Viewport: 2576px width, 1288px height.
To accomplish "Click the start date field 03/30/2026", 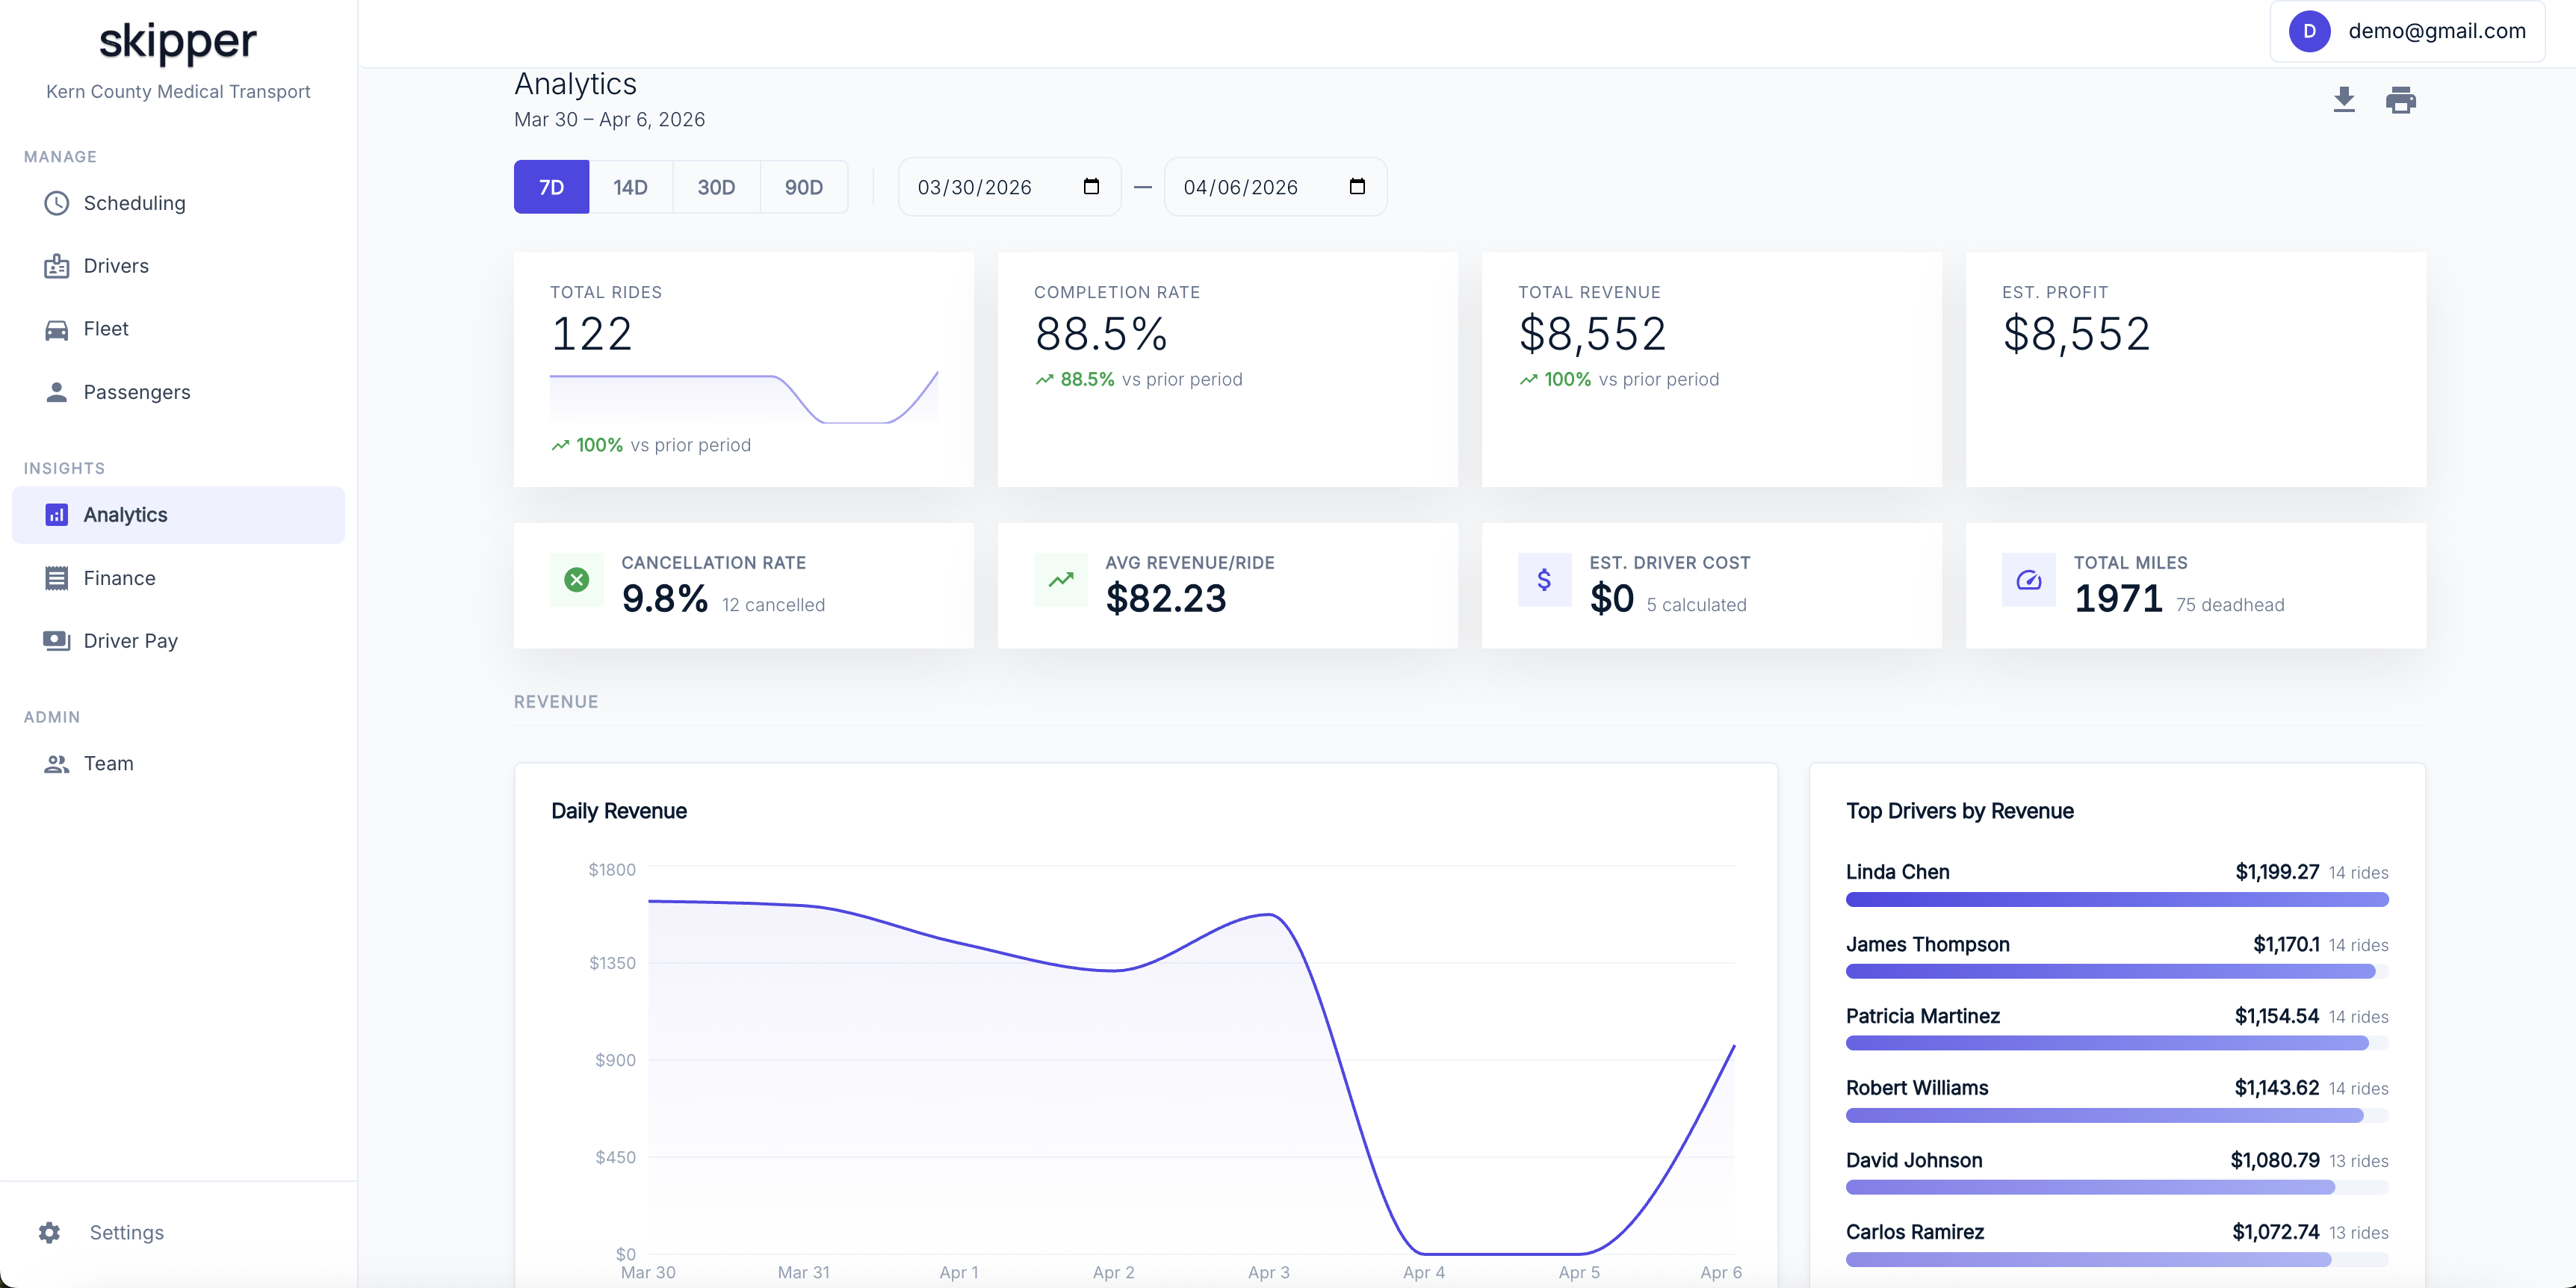I will [1009, 187].
